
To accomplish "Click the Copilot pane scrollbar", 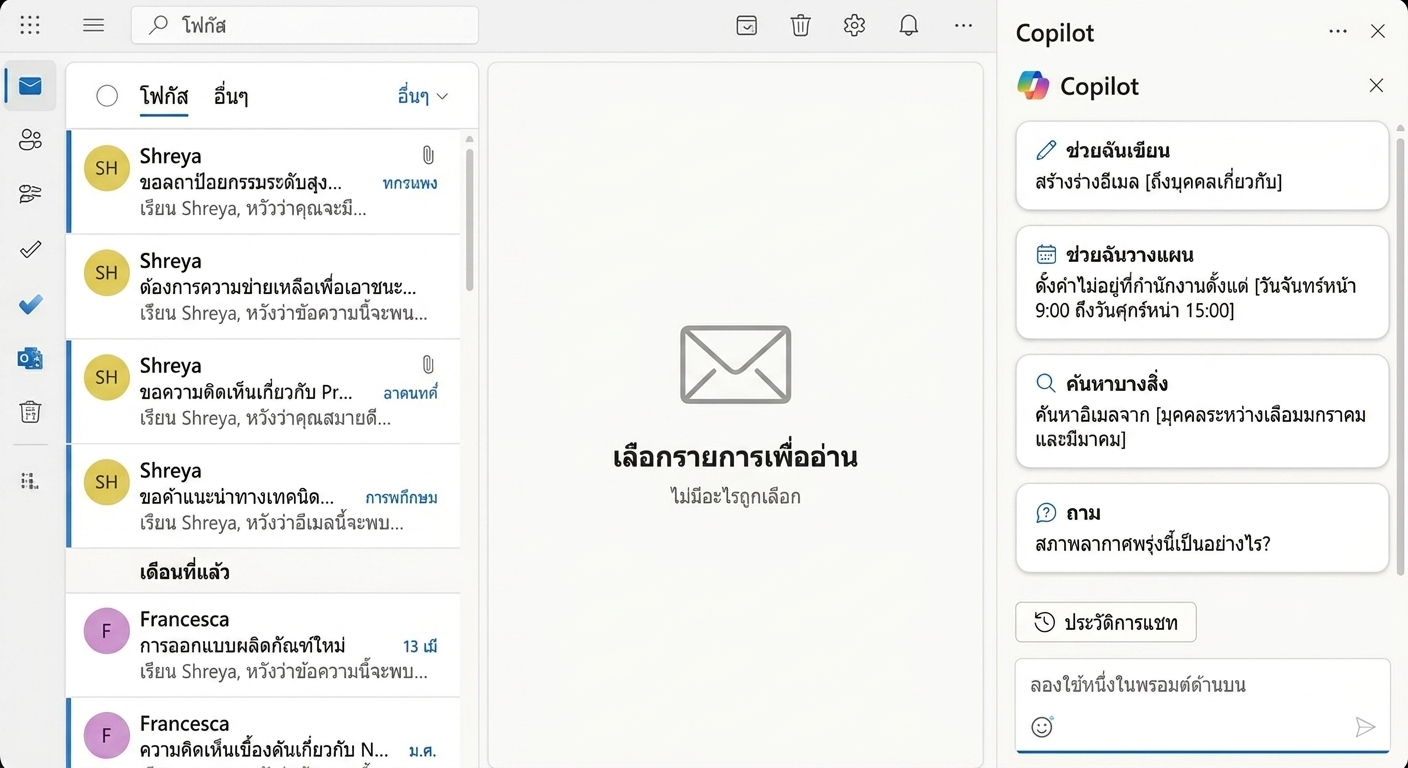I will pyautogui.click(x=1400, y=355).
